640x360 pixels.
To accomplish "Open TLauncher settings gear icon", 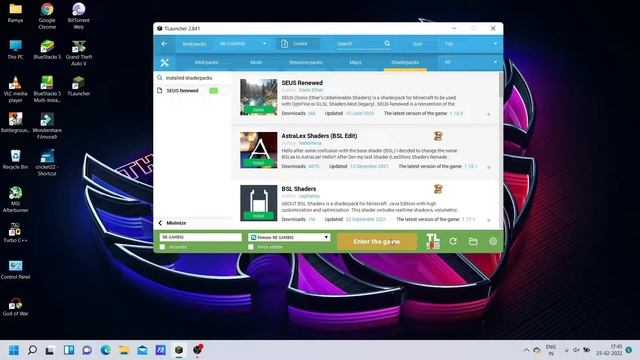I will click(x=493, y=241).
